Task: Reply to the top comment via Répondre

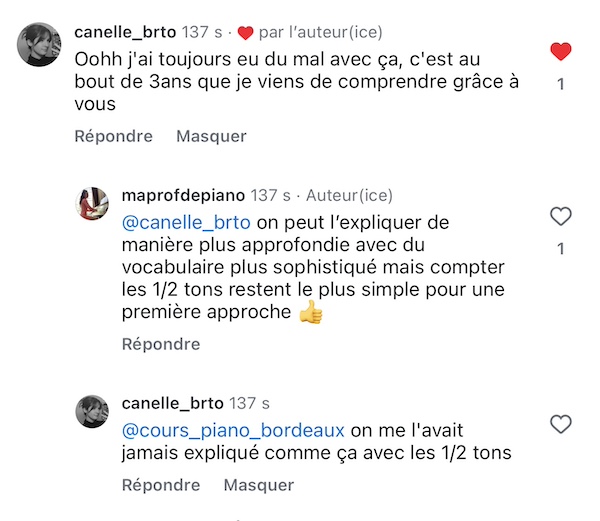Action: tap(113, 136)
